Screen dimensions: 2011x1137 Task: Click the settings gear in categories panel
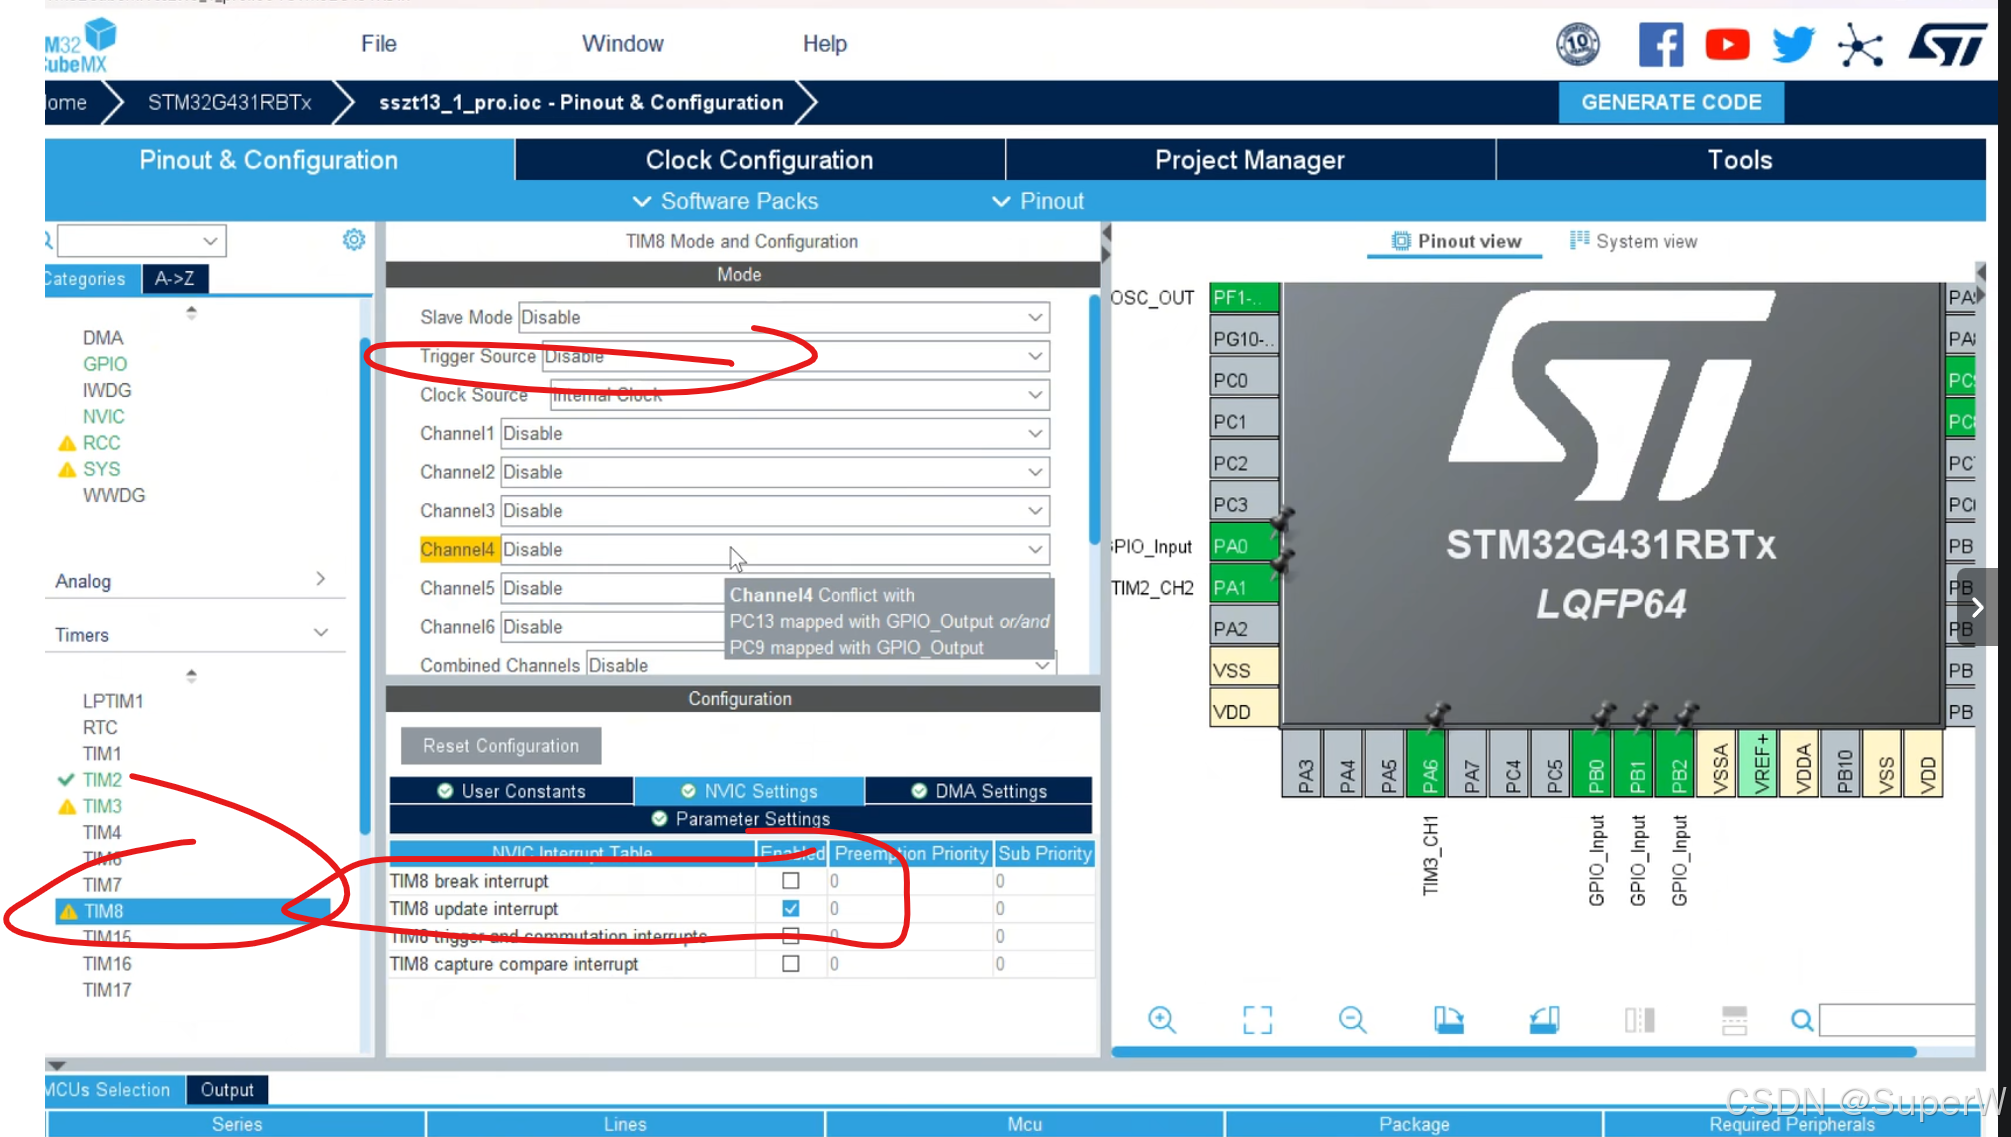[354, 240]
